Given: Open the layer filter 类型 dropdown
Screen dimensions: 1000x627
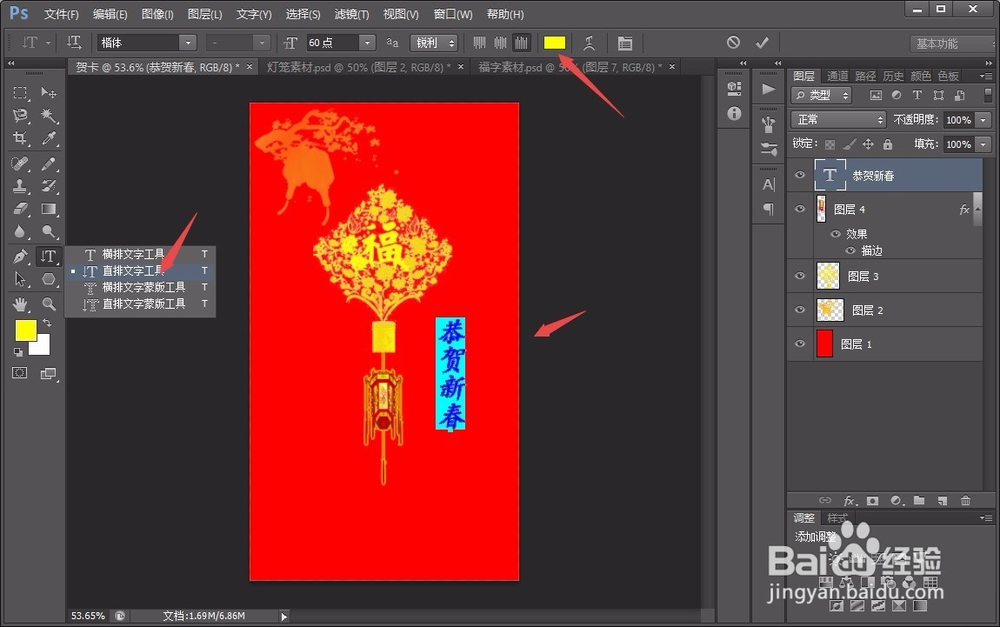Looking at the screenshot, I should pos(822,95).
